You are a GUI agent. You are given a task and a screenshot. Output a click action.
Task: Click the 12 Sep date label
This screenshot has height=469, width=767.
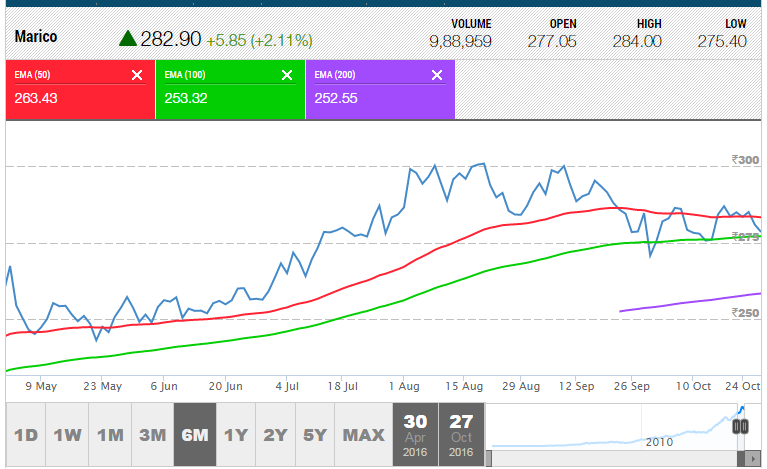[x=577, y=386]
